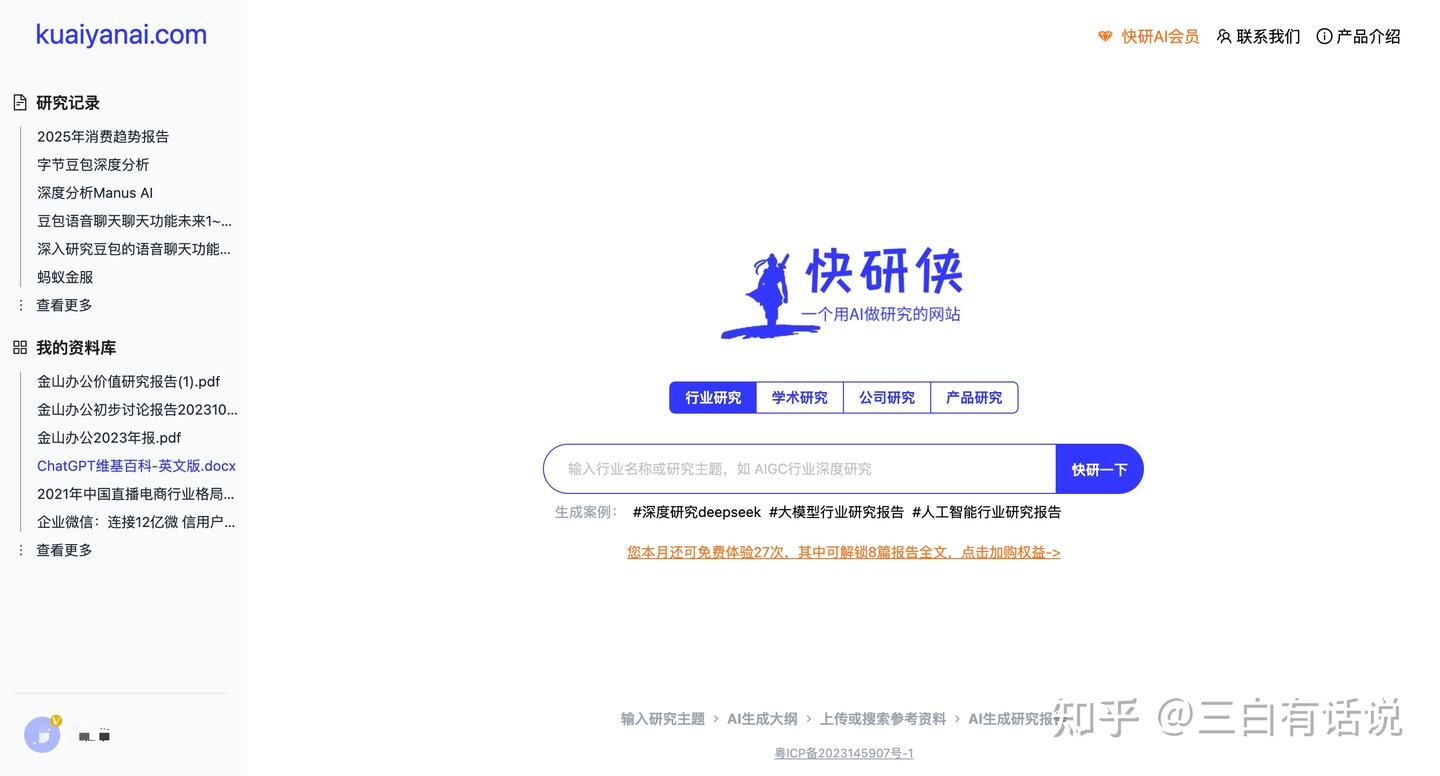Screen dimensions: 1440x776
Task: Open file 2021年中国直播电商行业格局
Action: coord(135,493)
